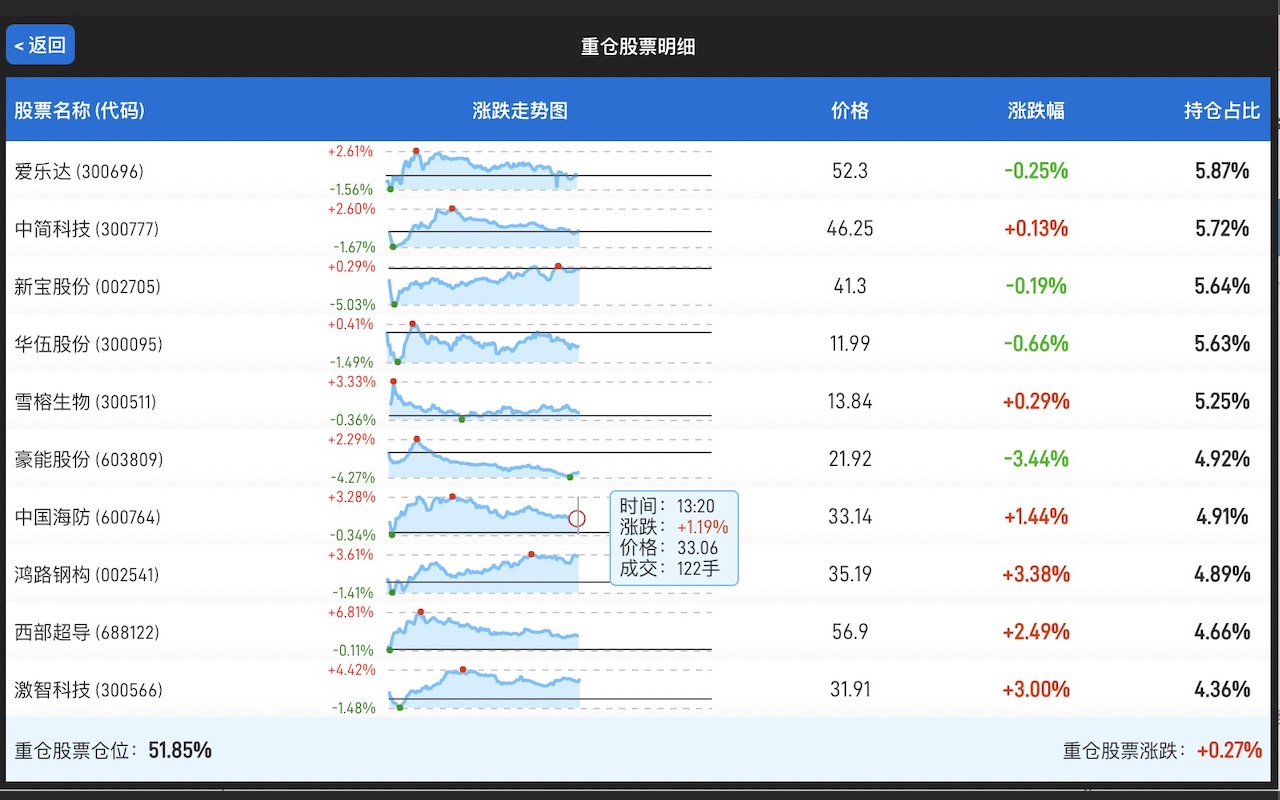Click the green marker on 雪榕生物 chart
This screenshot has width=1280, height=800.
(x=461, y=420)
